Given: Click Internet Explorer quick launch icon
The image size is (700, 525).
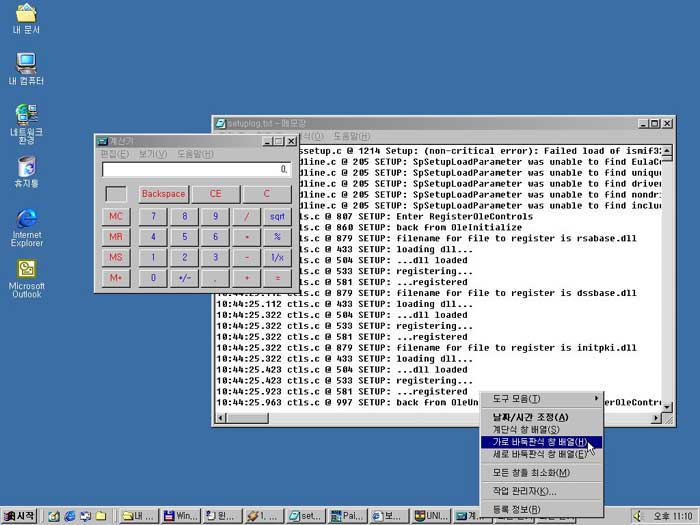Looking at the screenshot, I should [x=70, y=516].
